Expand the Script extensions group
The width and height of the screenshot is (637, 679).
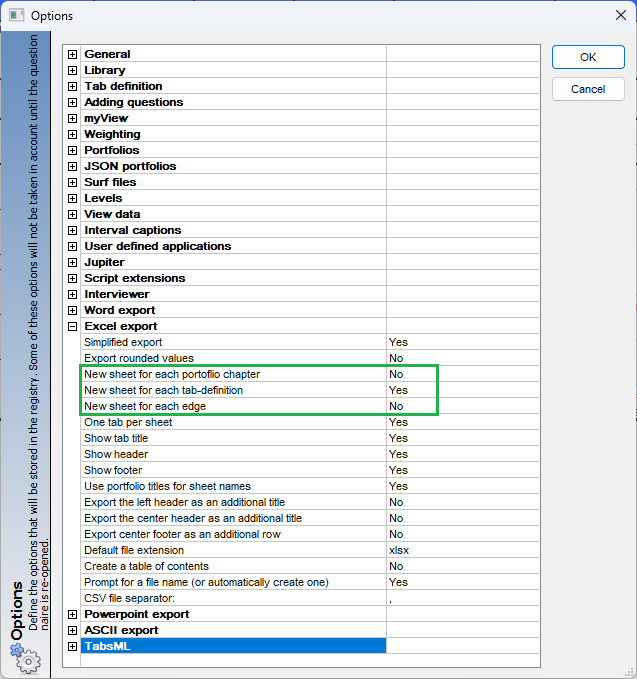click(x=72, y=278)
